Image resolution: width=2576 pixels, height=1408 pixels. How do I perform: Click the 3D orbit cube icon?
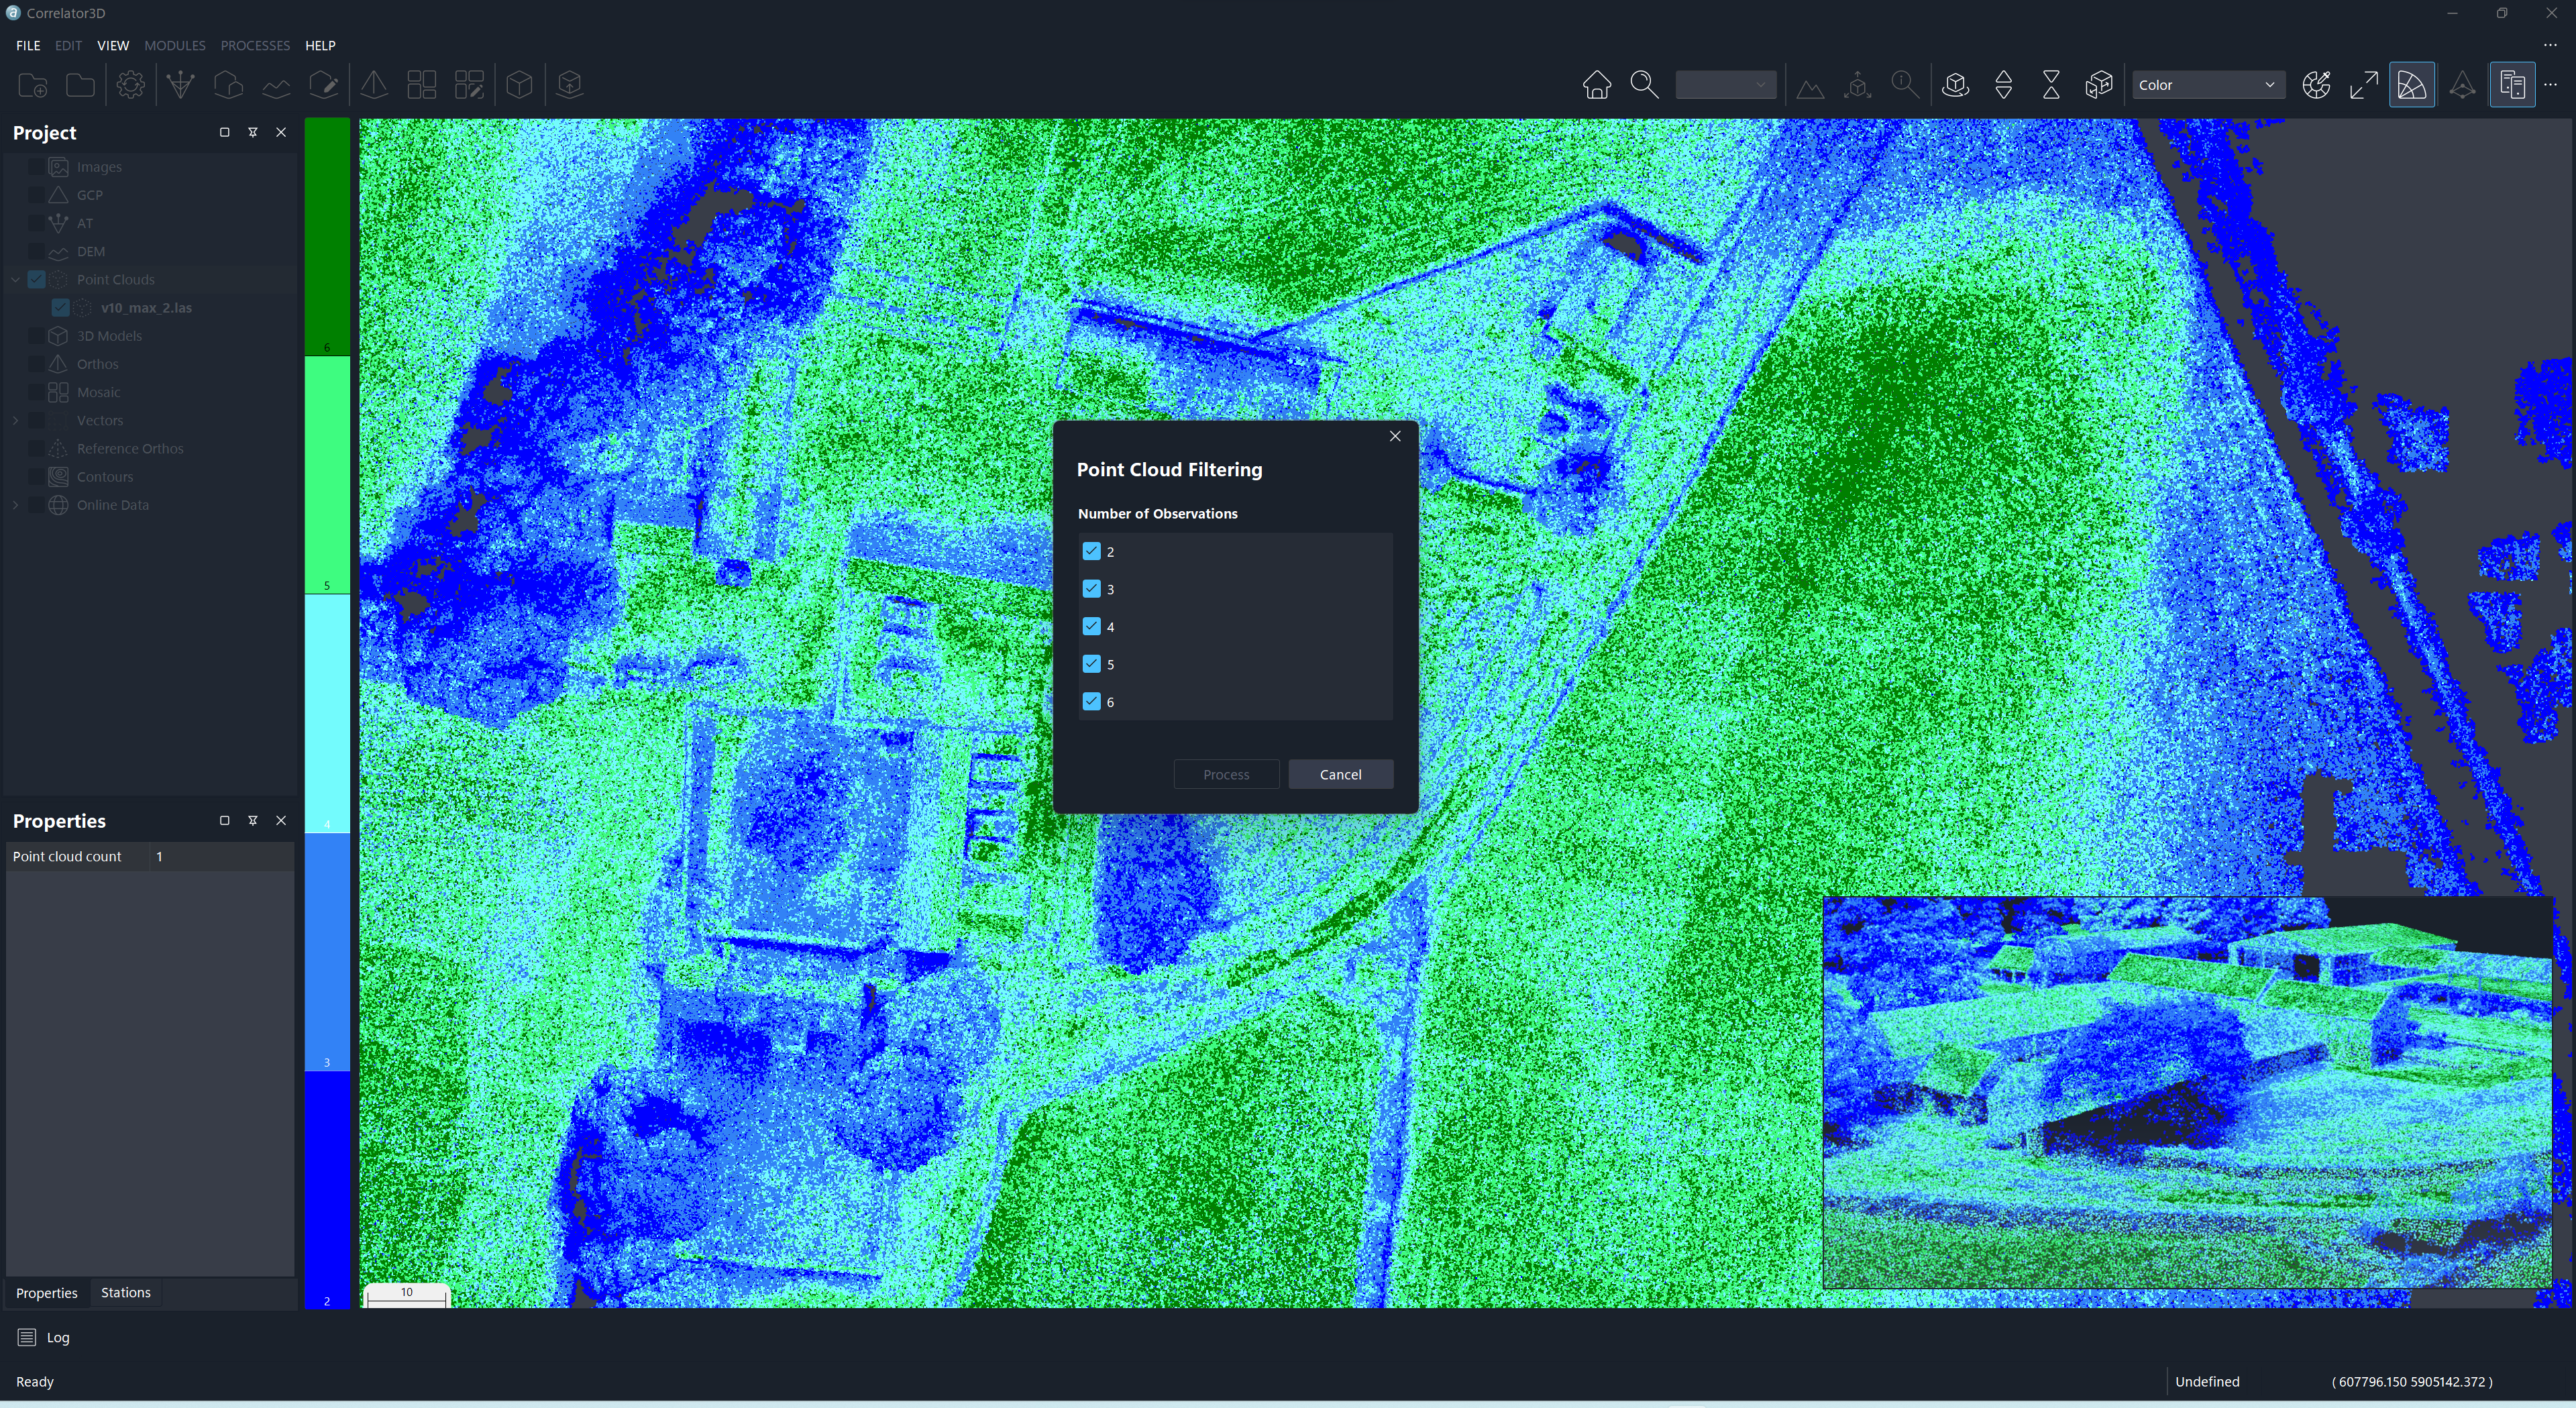(1956, 84)
